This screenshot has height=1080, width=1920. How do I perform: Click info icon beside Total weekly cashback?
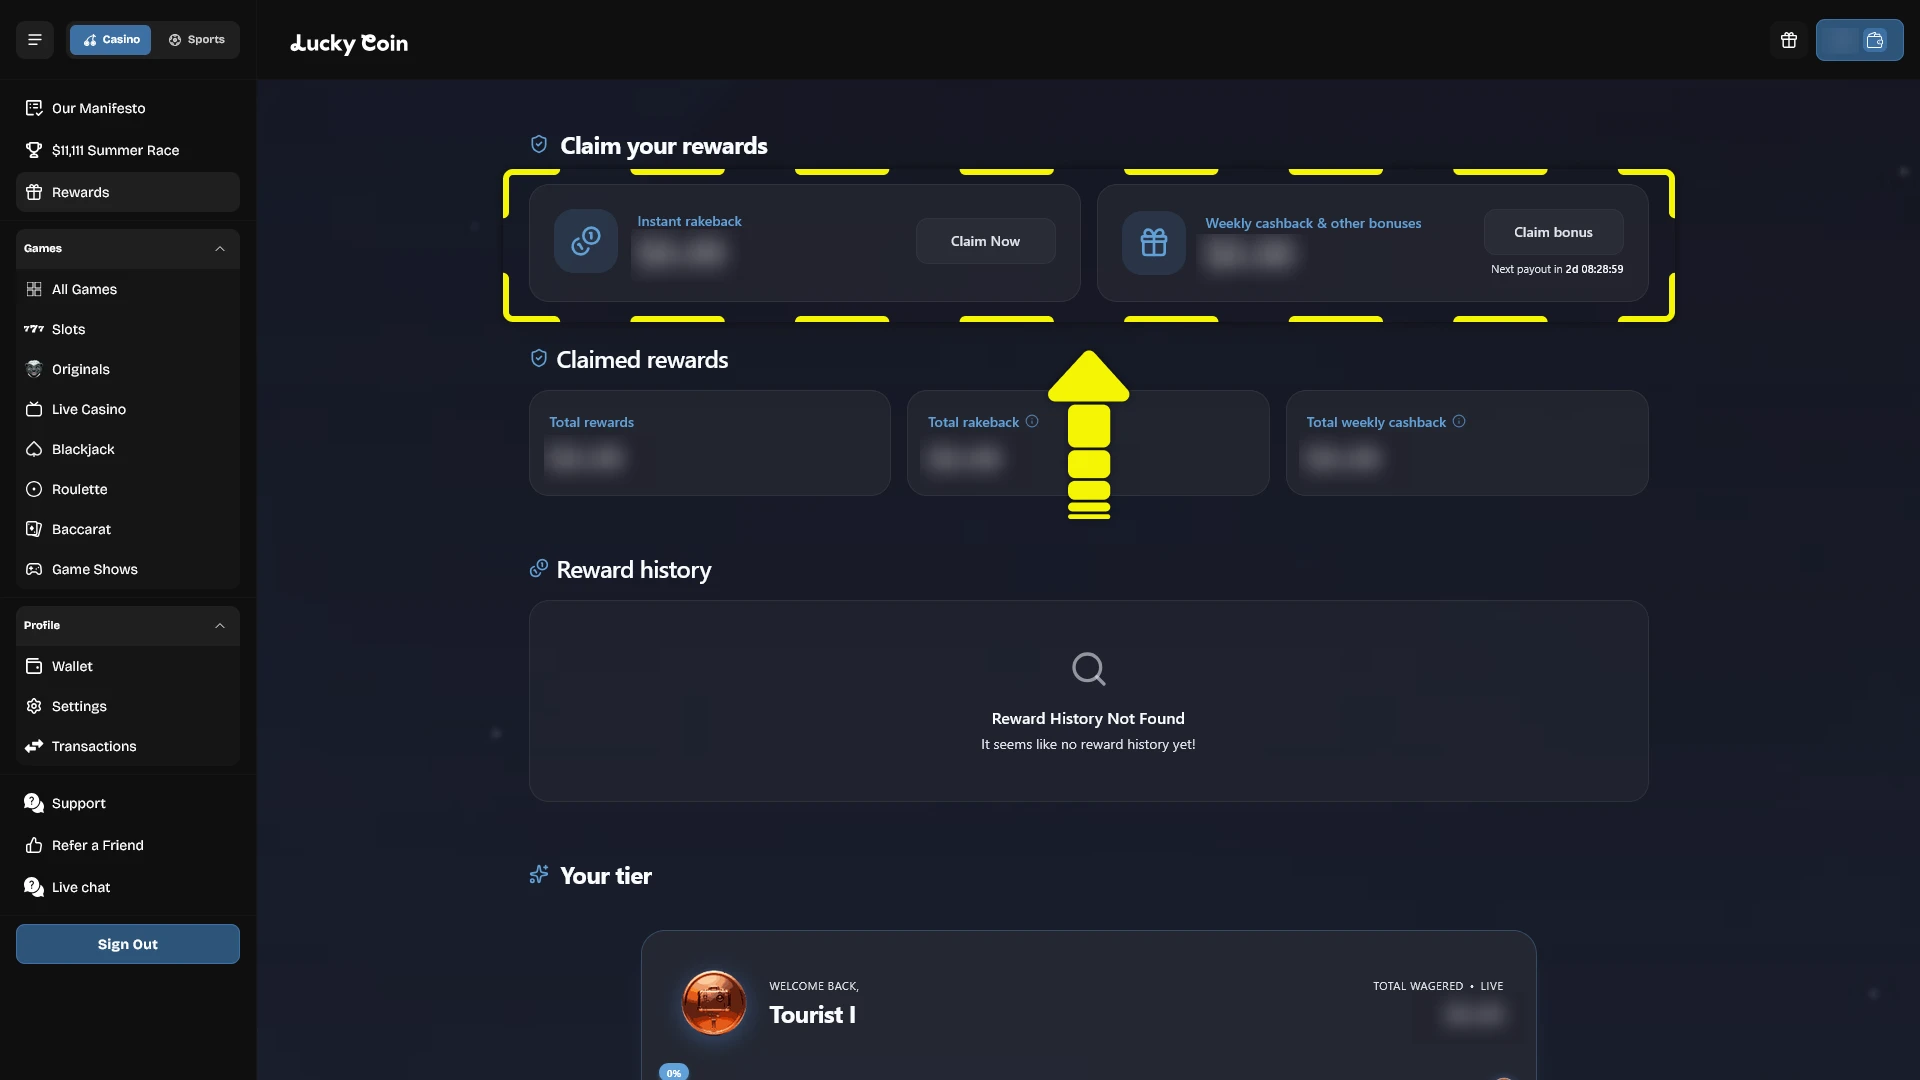1459,422
